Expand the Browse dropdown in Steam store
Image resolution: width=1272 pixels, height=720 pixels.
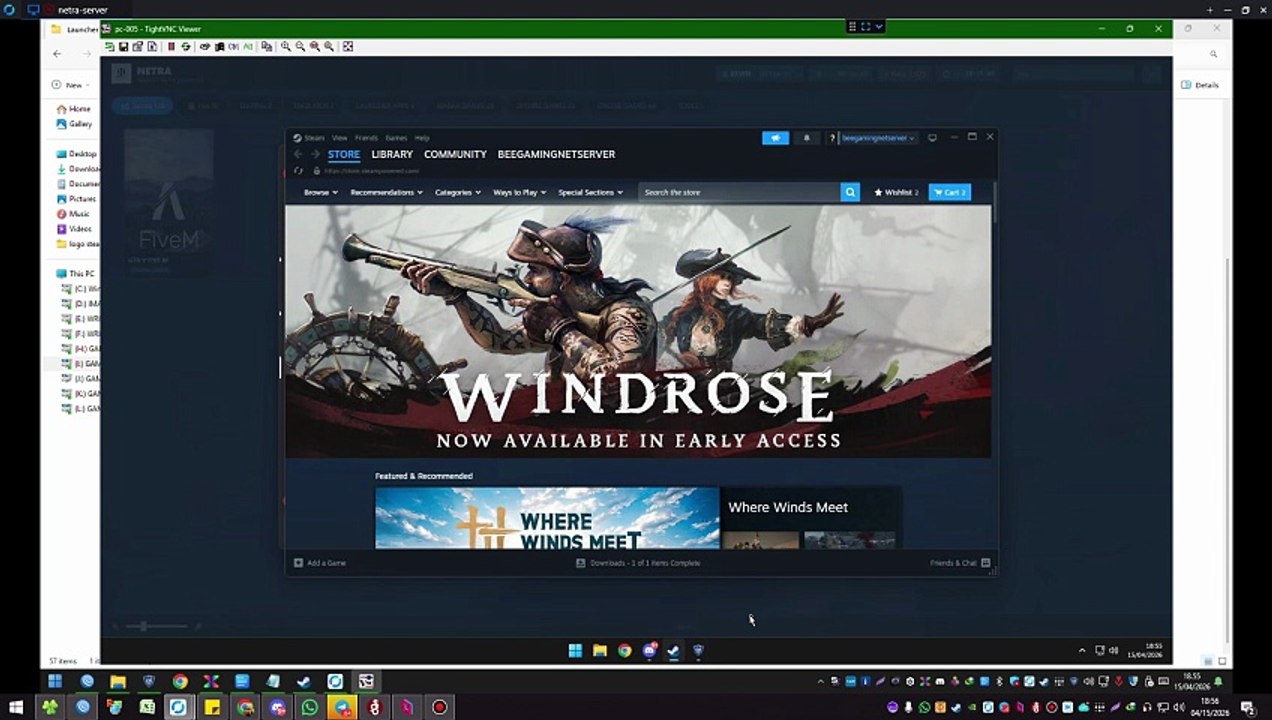click(320, 192)
